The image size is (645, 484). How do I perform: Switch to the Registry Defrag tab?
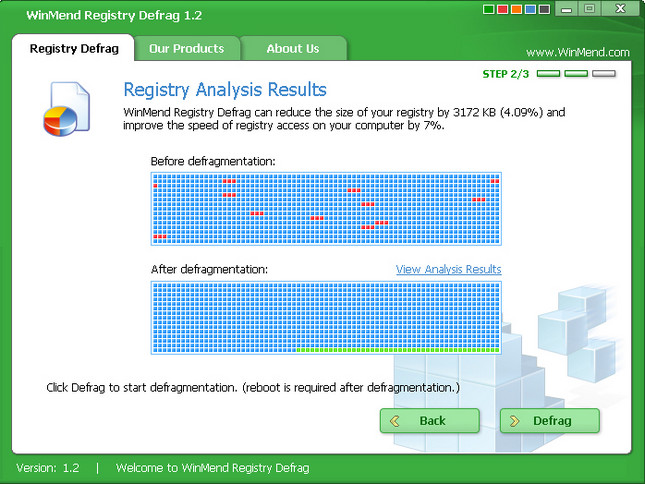click(x=74, y=49)
